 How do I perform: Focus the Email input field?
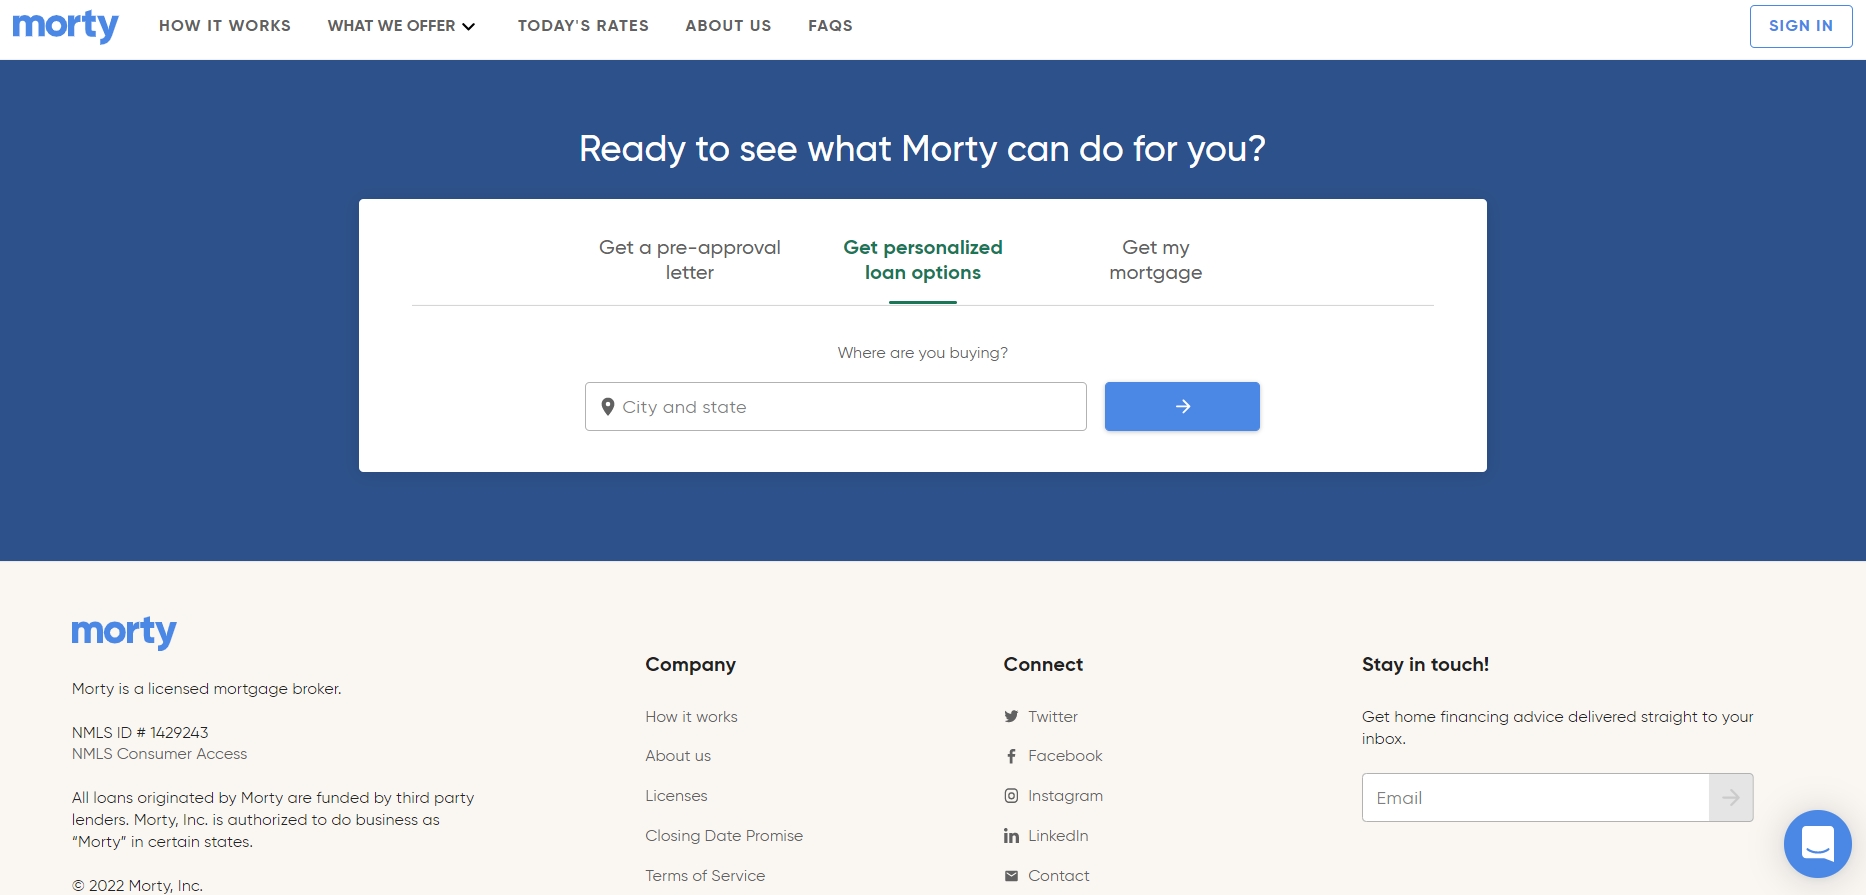point(1536,797)
